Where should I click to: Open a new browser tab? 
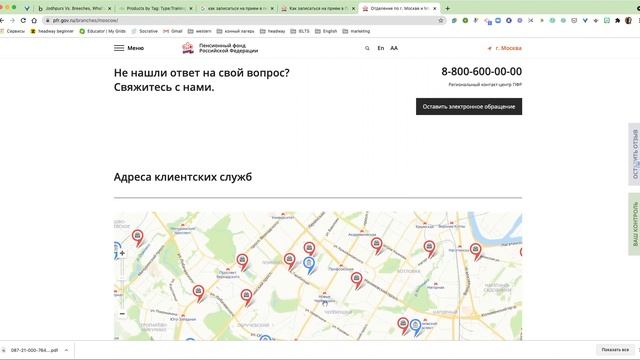(447, 8)
